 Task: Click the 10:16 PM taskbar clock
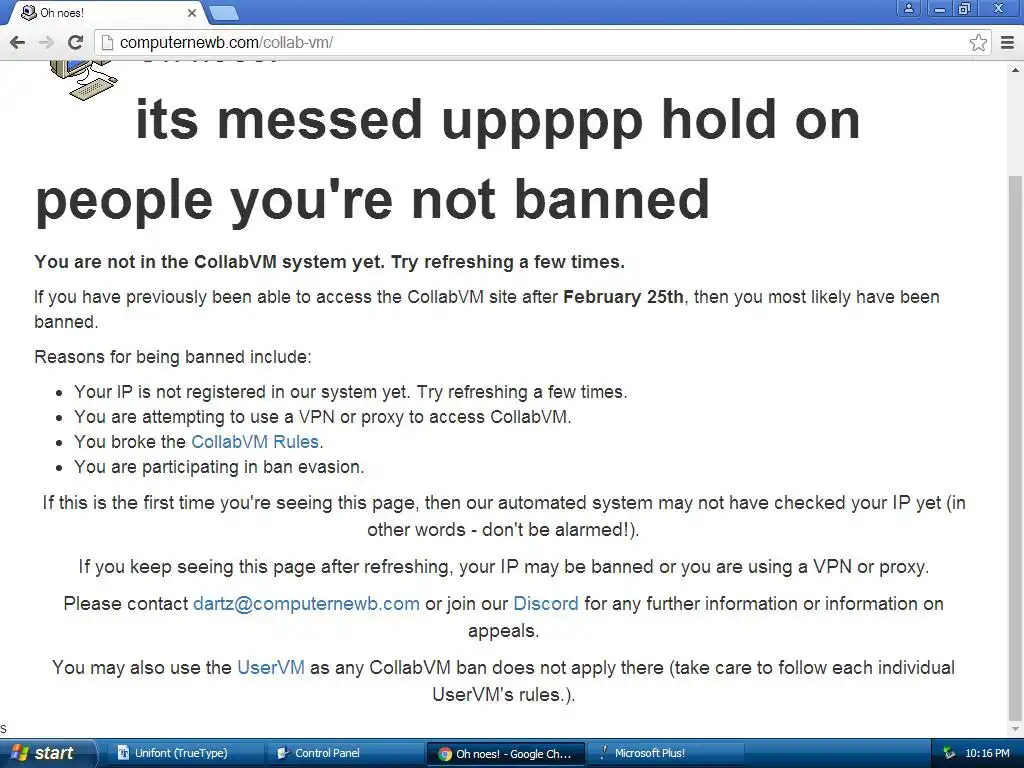[x=987, y=754]
